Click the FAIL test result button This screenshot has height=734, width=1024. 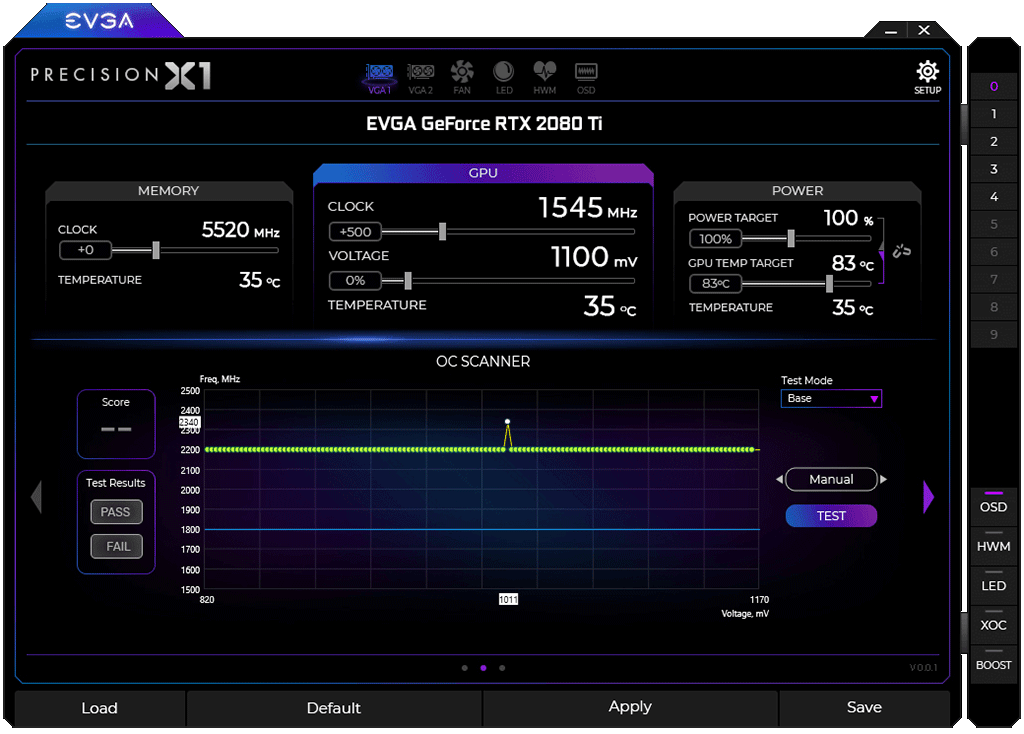(x=116, y=547)
